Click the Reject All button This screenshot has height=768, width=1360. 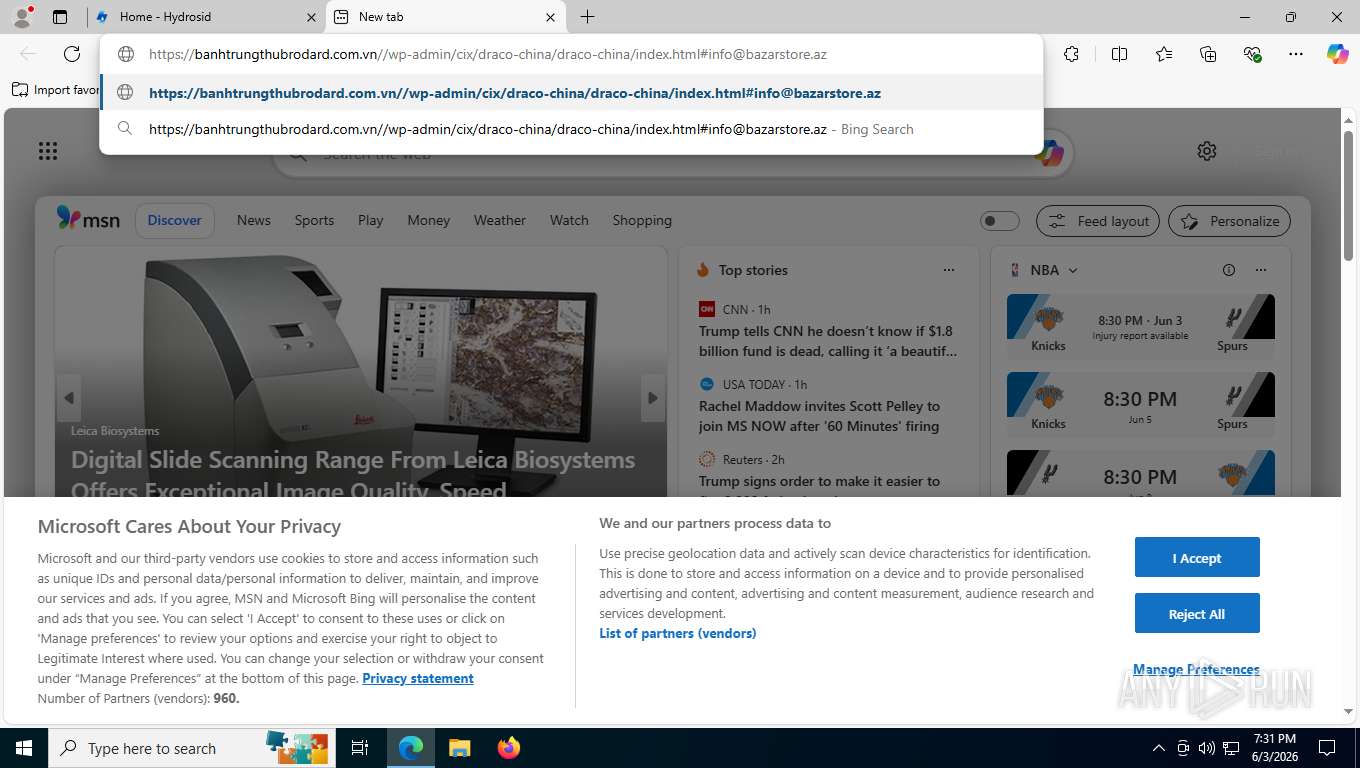[1197, 613]
